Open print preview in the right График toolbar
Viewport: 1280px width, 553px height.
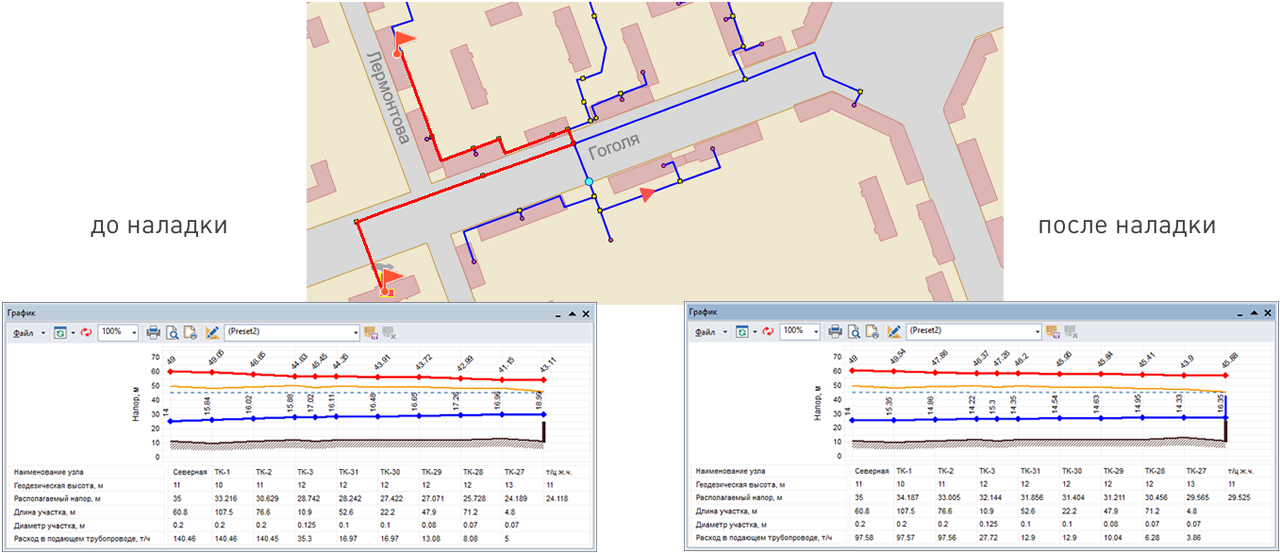[855, 331]
